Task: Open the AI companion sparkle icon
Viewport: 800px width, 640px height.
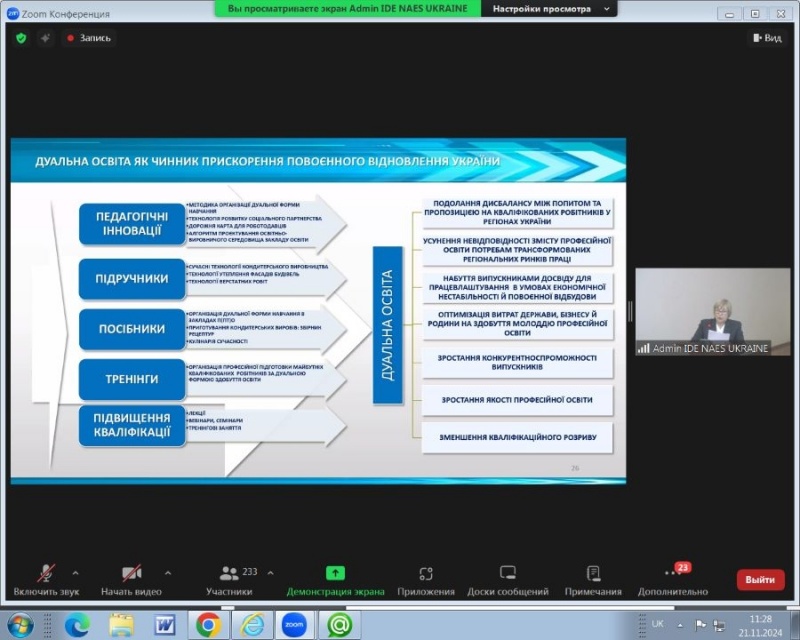Action: (46, 38)
